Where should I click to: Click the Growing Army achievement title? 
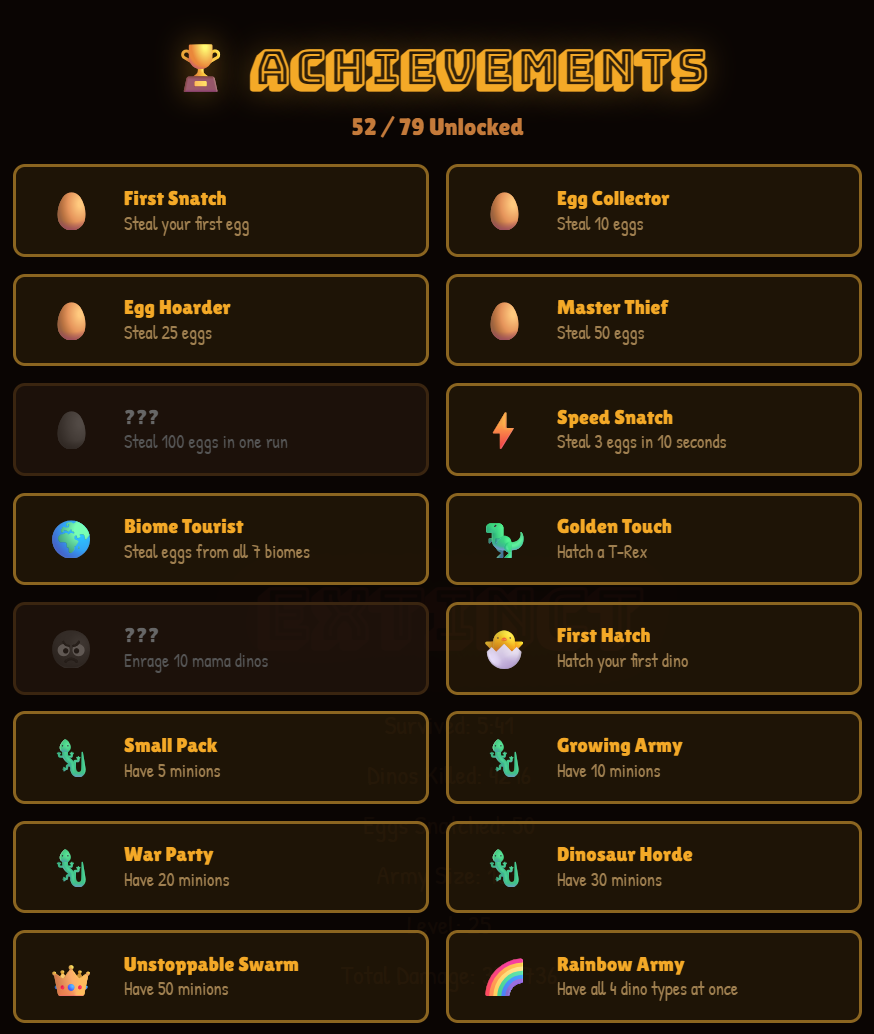click(619, 745)
